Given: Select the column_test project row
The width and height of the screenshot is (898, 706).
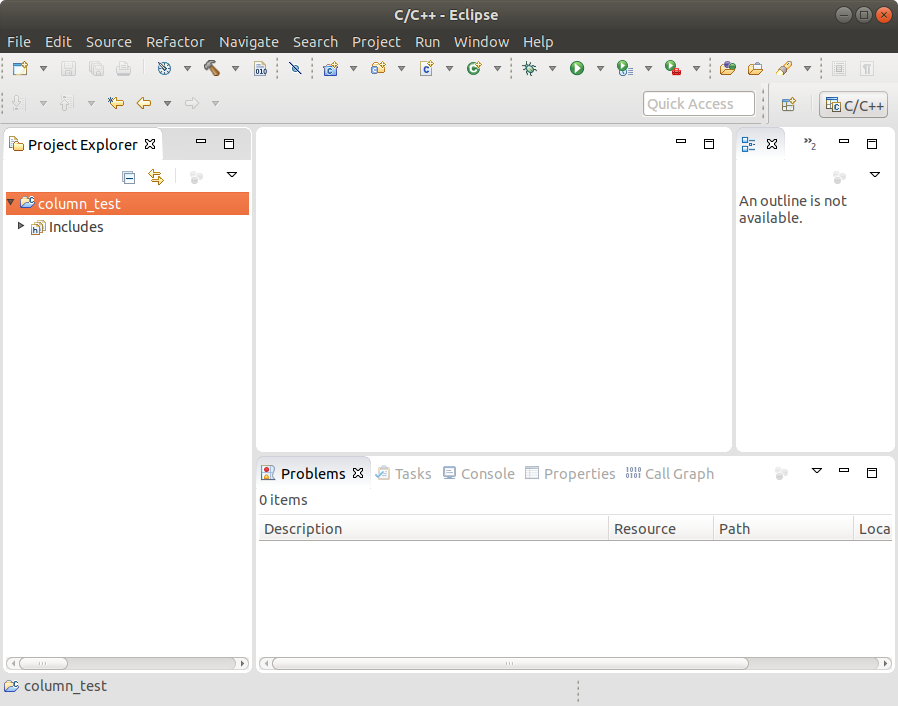Looking at the screenshot, I should pos(127,203).
